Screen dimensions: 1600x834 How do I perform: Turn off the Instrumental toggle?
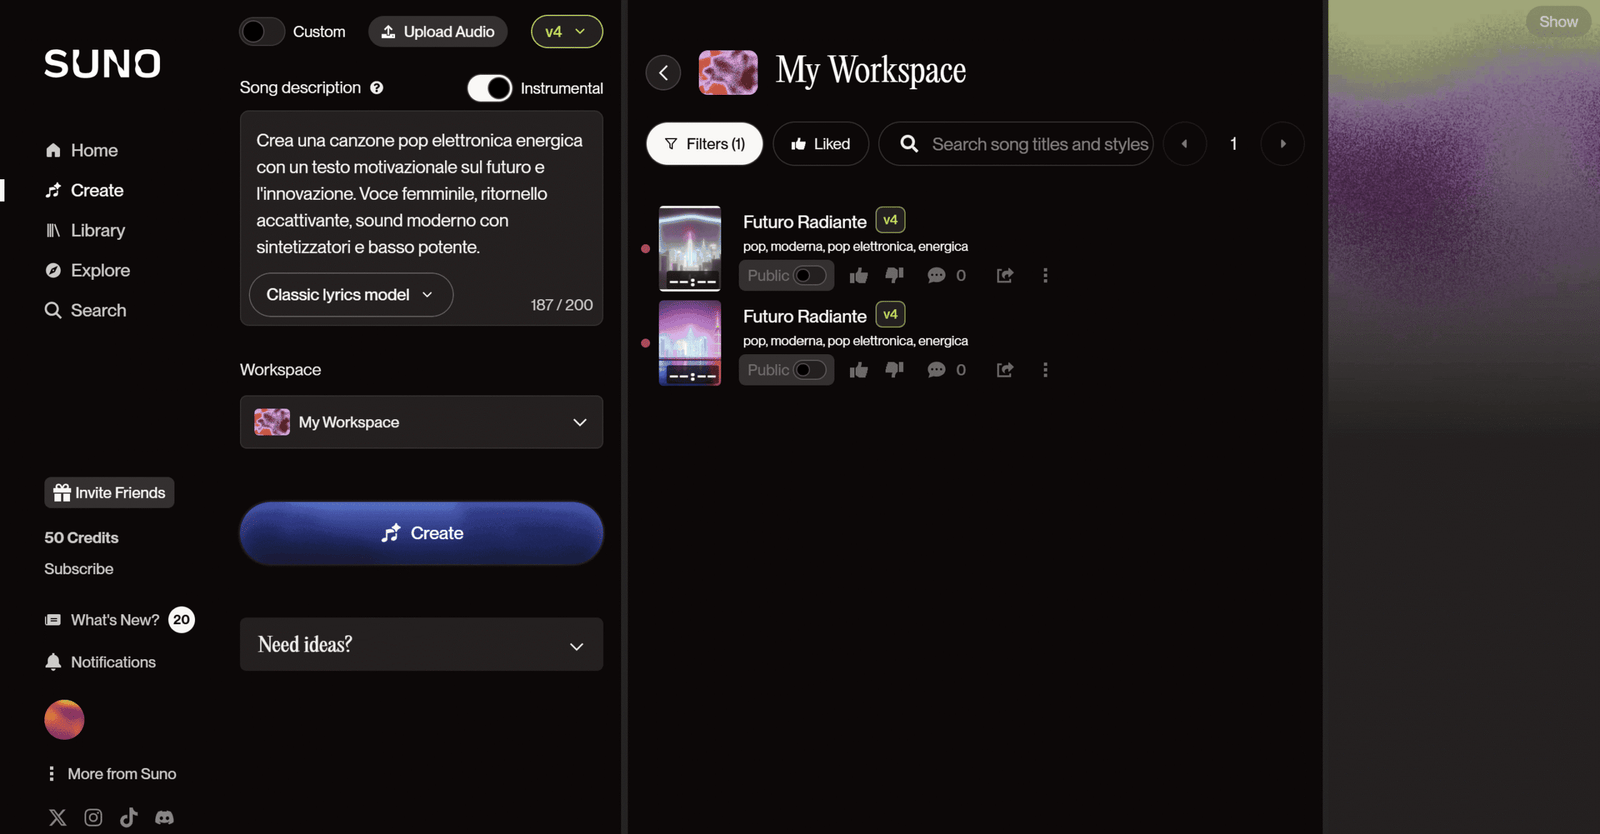490,88
